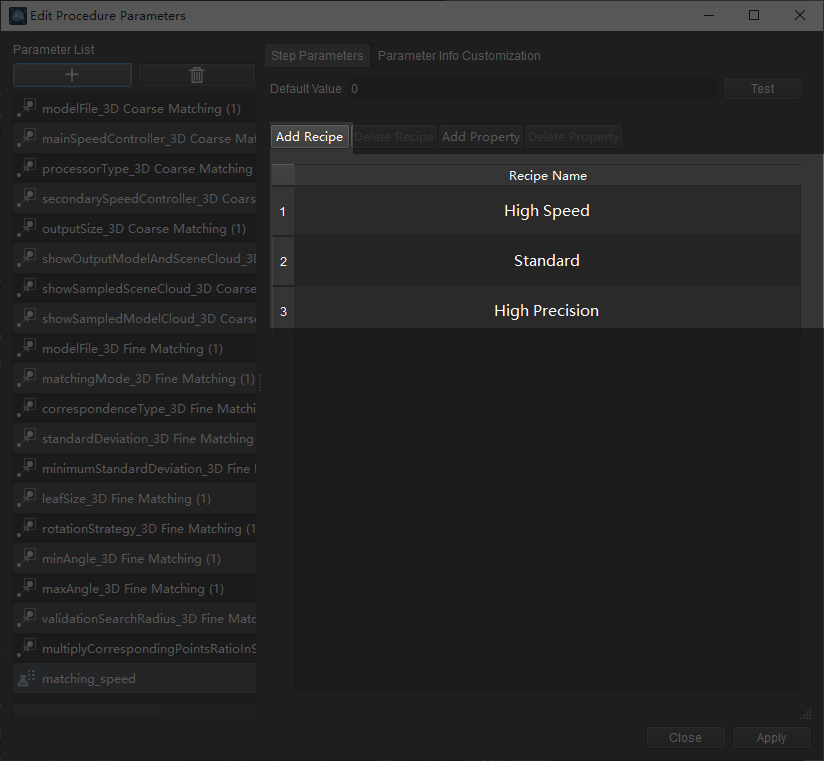
Task: Select the Standard recipe row
Action: [546, 261]
